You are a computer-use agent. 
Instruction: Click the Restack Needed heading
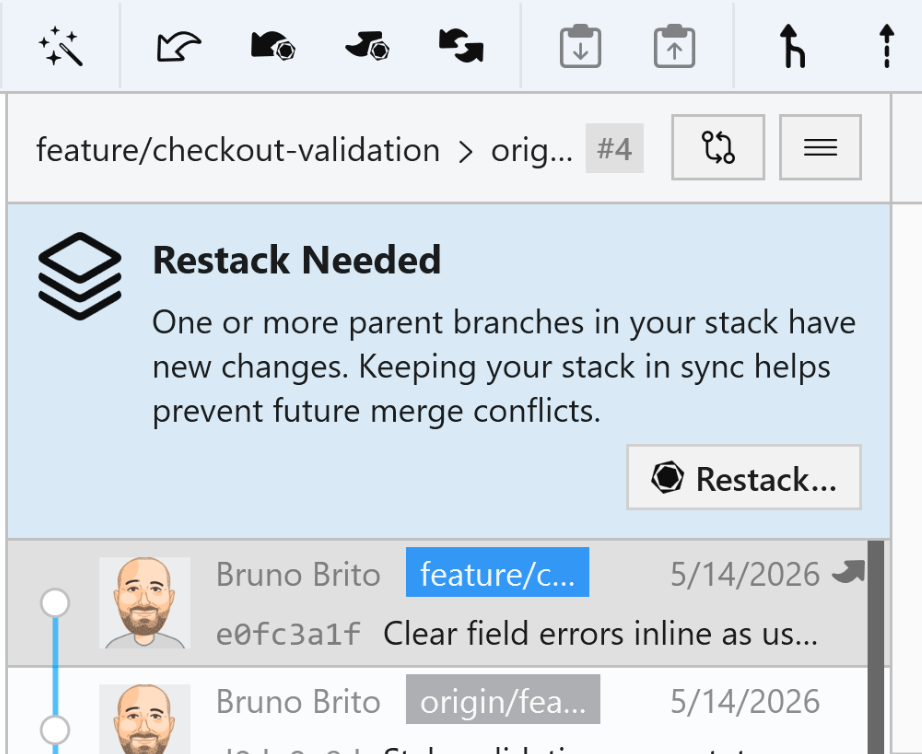click(x=296, y=260)
